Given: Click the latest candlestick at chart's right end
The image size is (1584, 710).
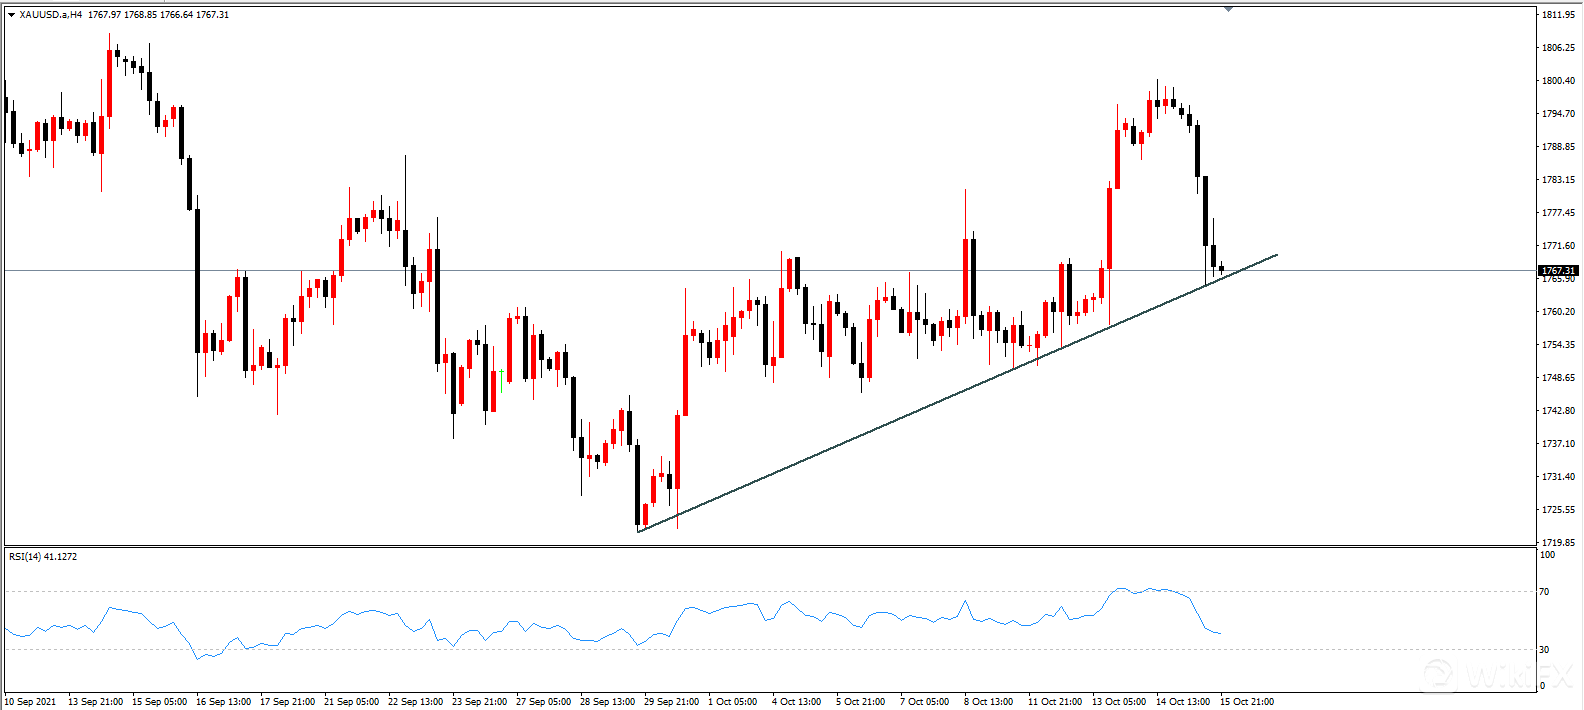Looking at the screenshot, I should coord(1221,268).
